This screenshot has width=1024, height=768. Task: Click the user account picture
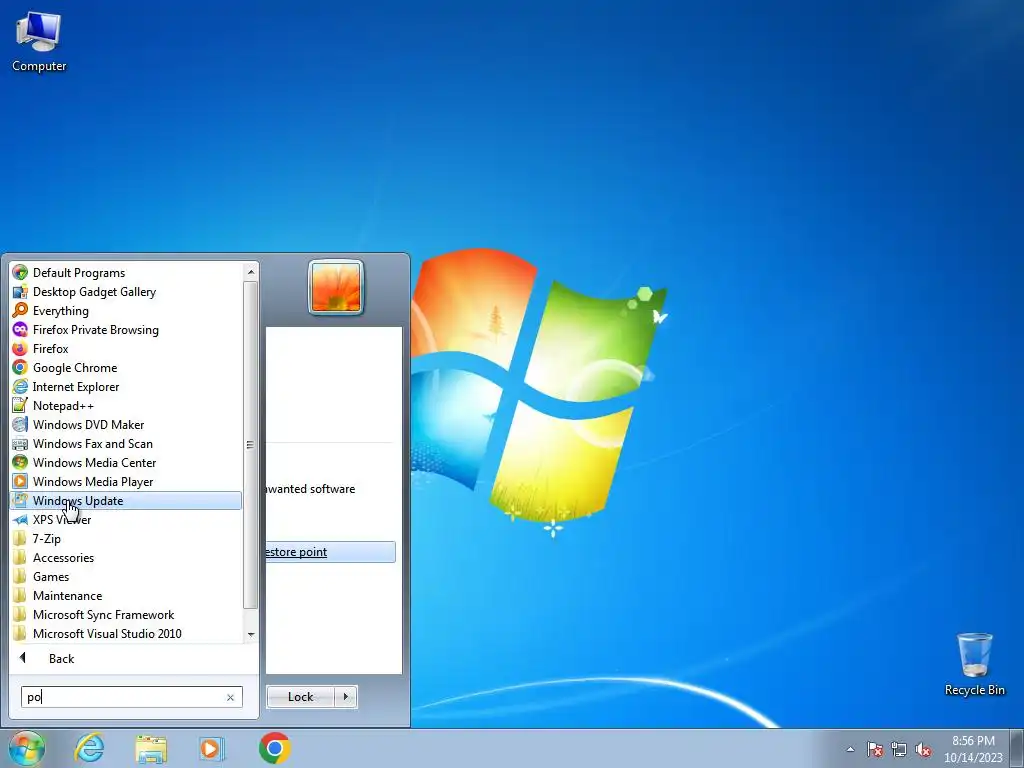coord(336,287)
